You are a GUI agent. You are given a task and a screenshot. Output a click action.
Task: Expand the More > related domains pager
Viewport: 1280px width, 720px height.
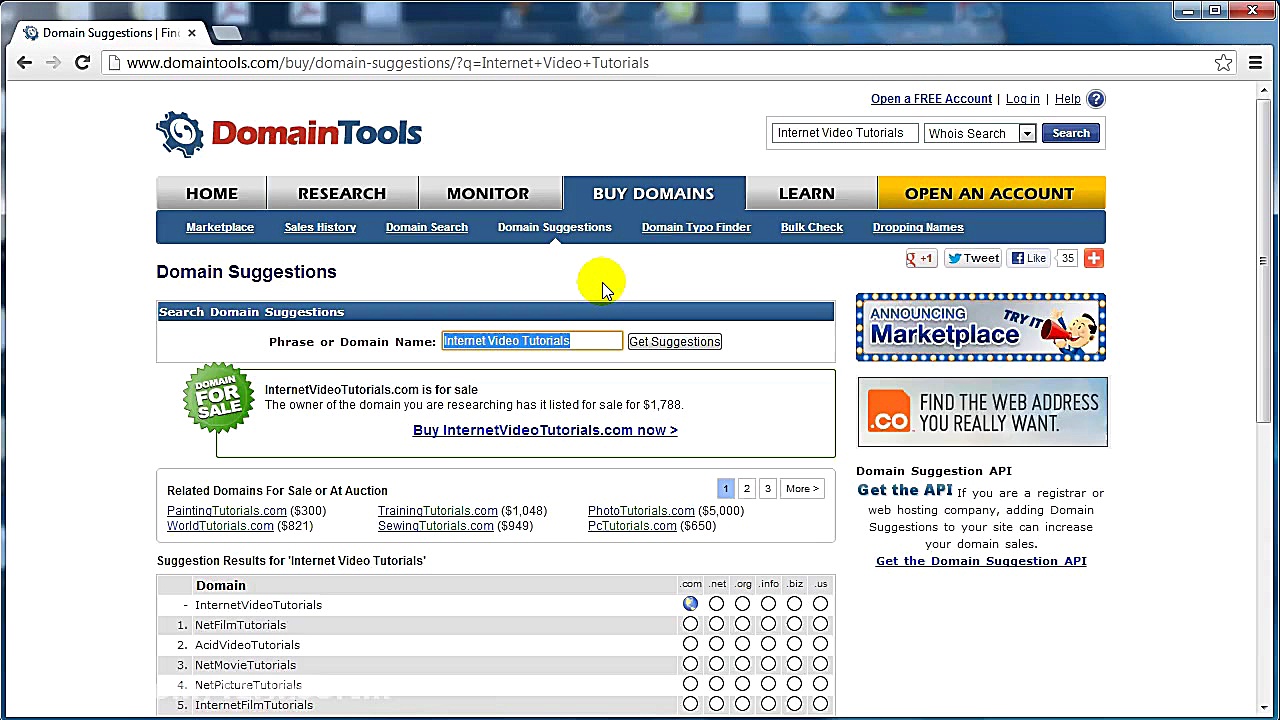pos(802,489)
